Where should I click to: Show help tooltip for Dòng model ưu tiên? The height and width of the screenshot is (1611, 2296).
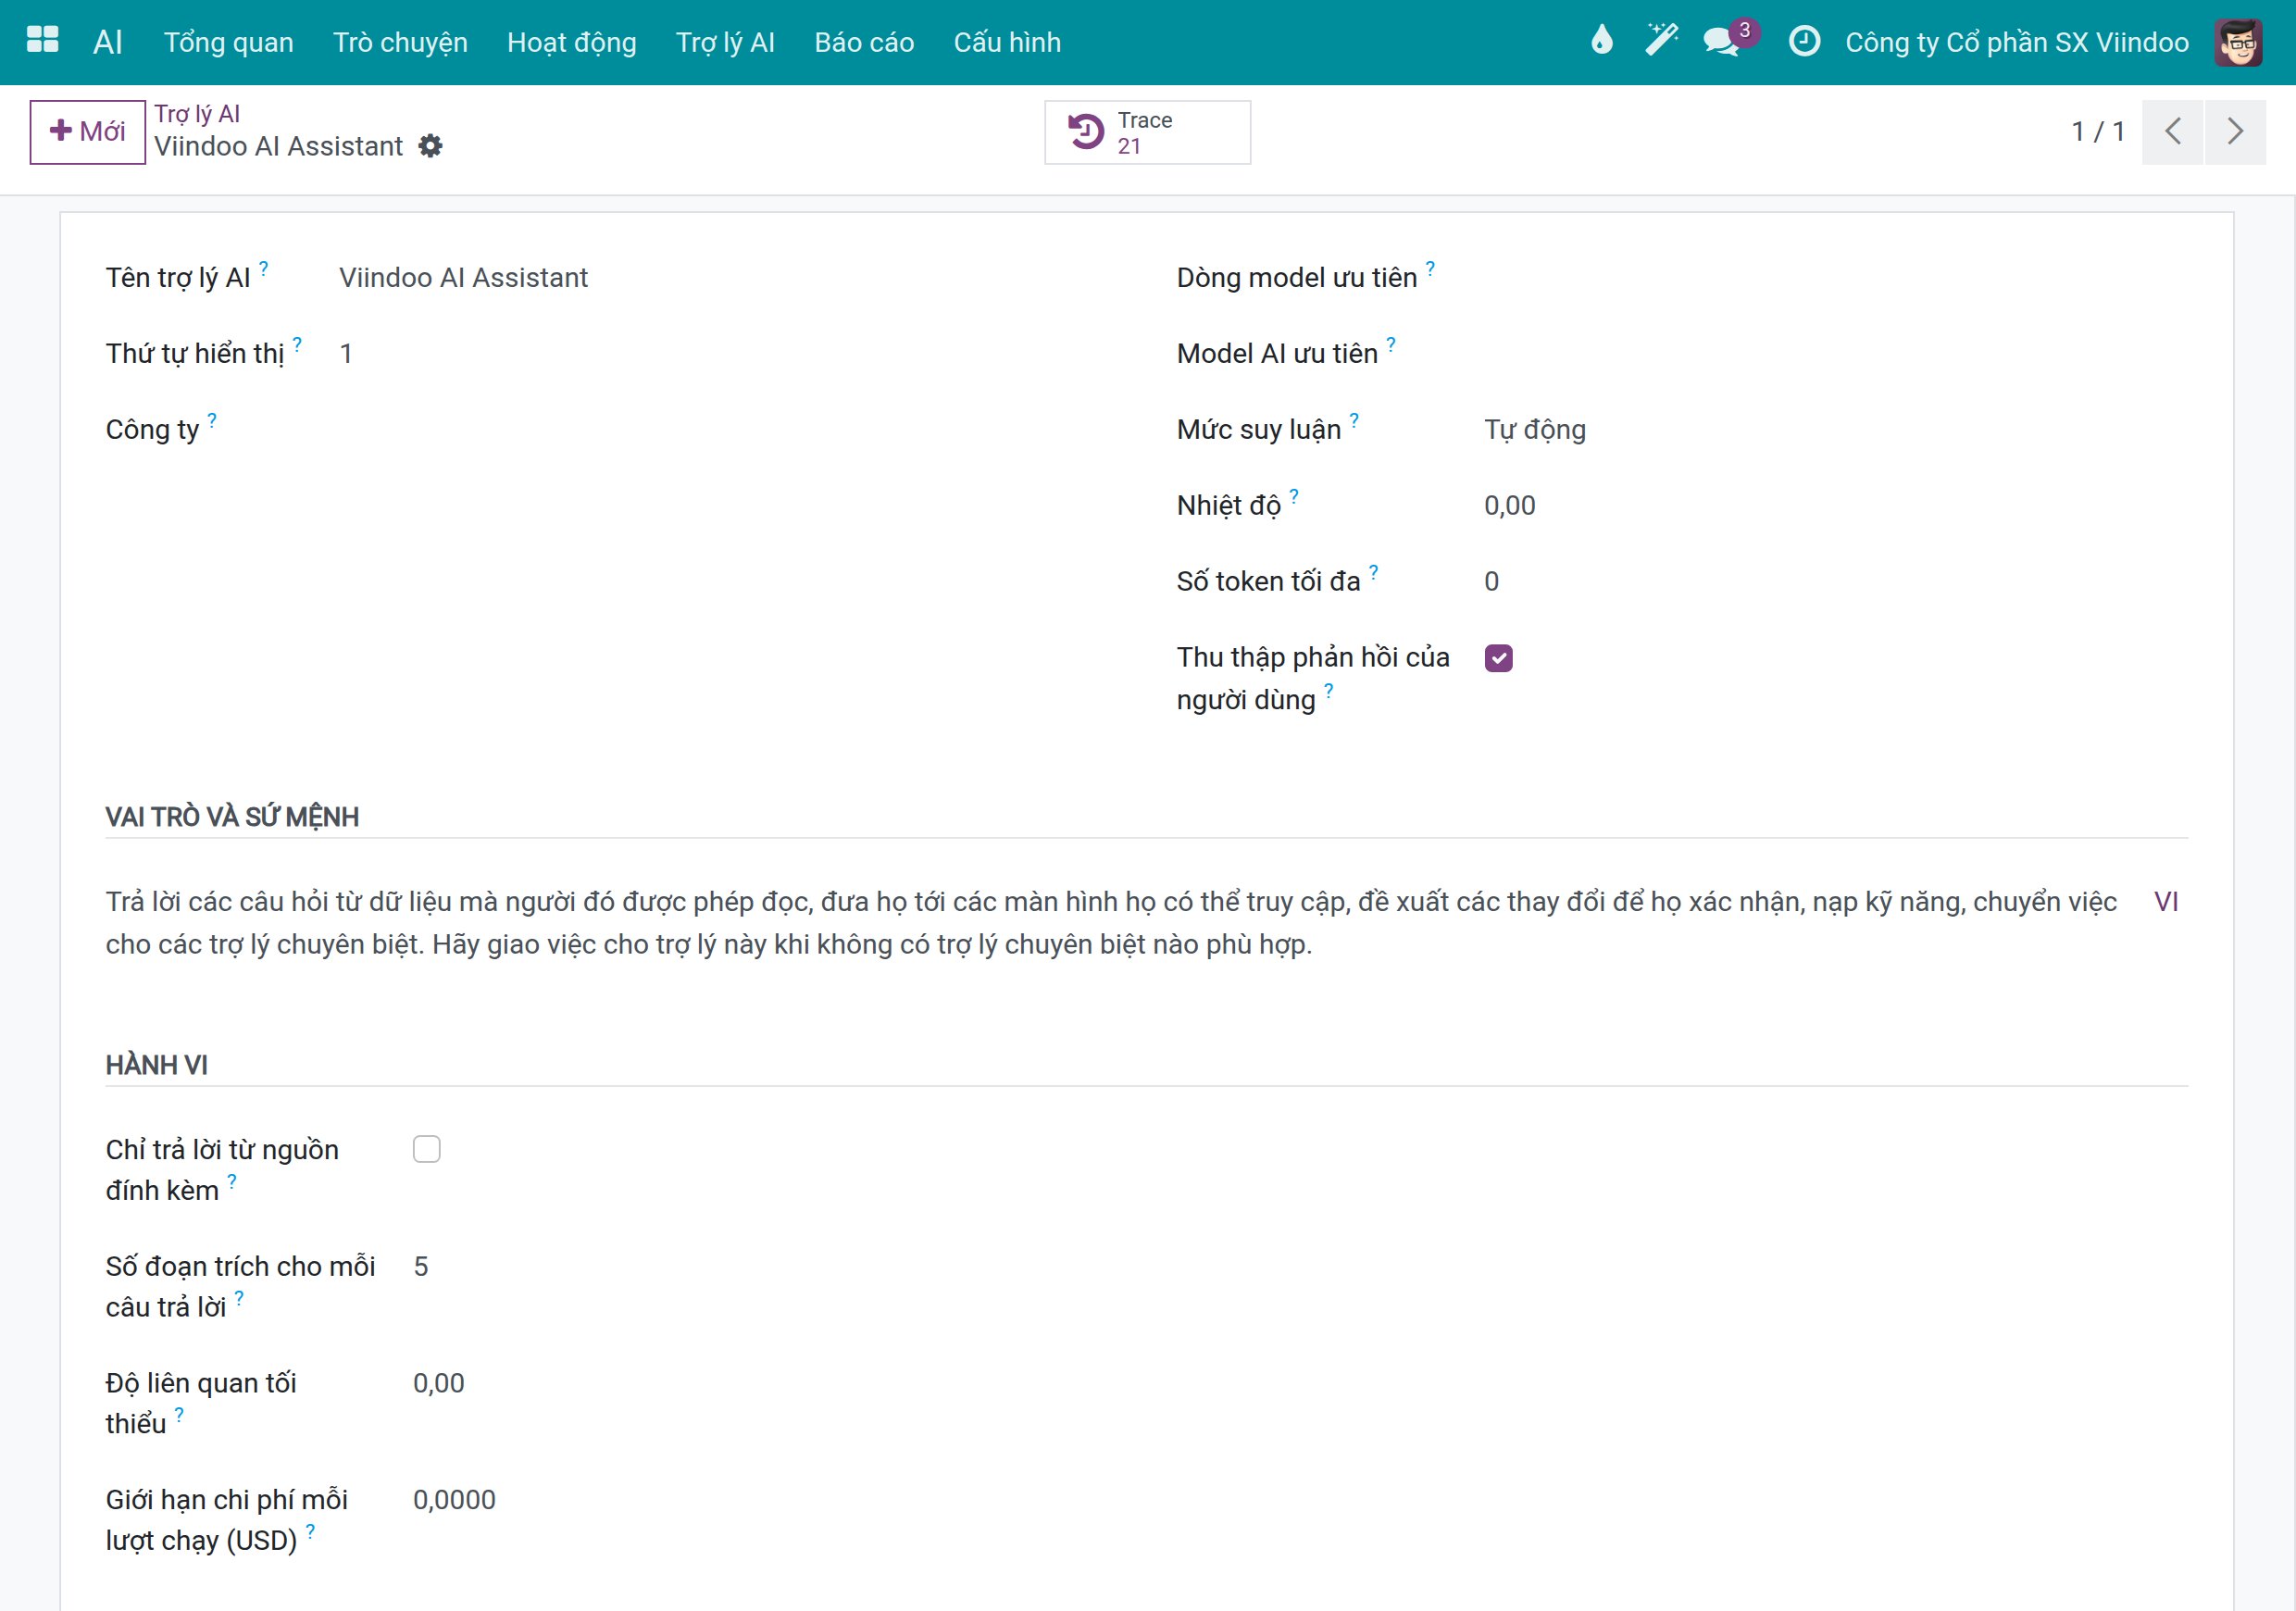1430,268
